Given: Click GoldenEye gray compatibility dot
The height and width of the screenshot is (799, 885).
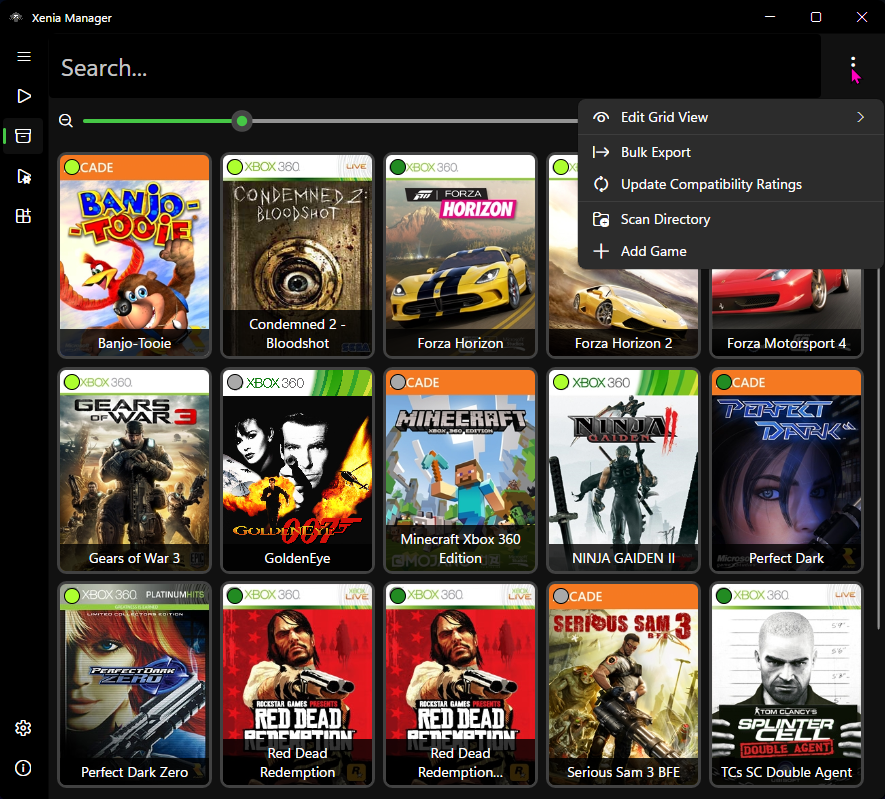Looking at the screenshot, I should (x=235, y=382).
